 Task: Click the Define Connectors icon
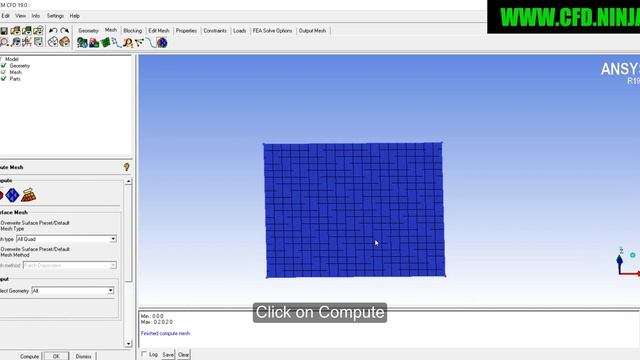pyautogui.click(x=139, y=42)
